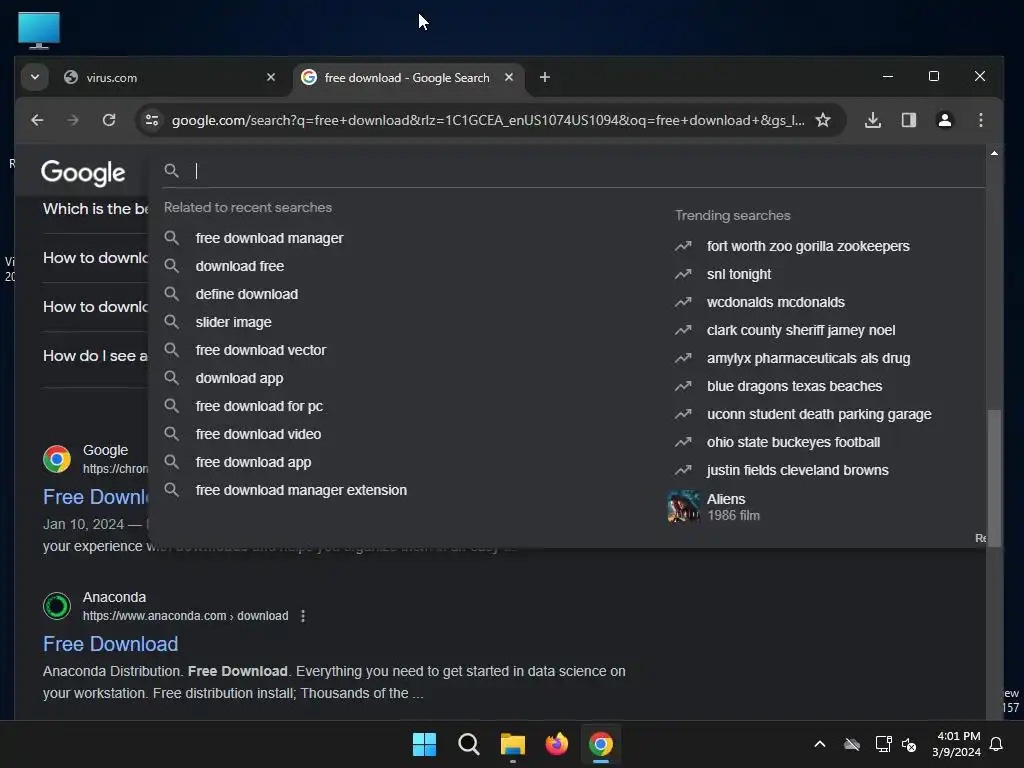Show hidden tray icons chevron
Viewport: 1024px width, 768px height.
click(x=820, y=744)
